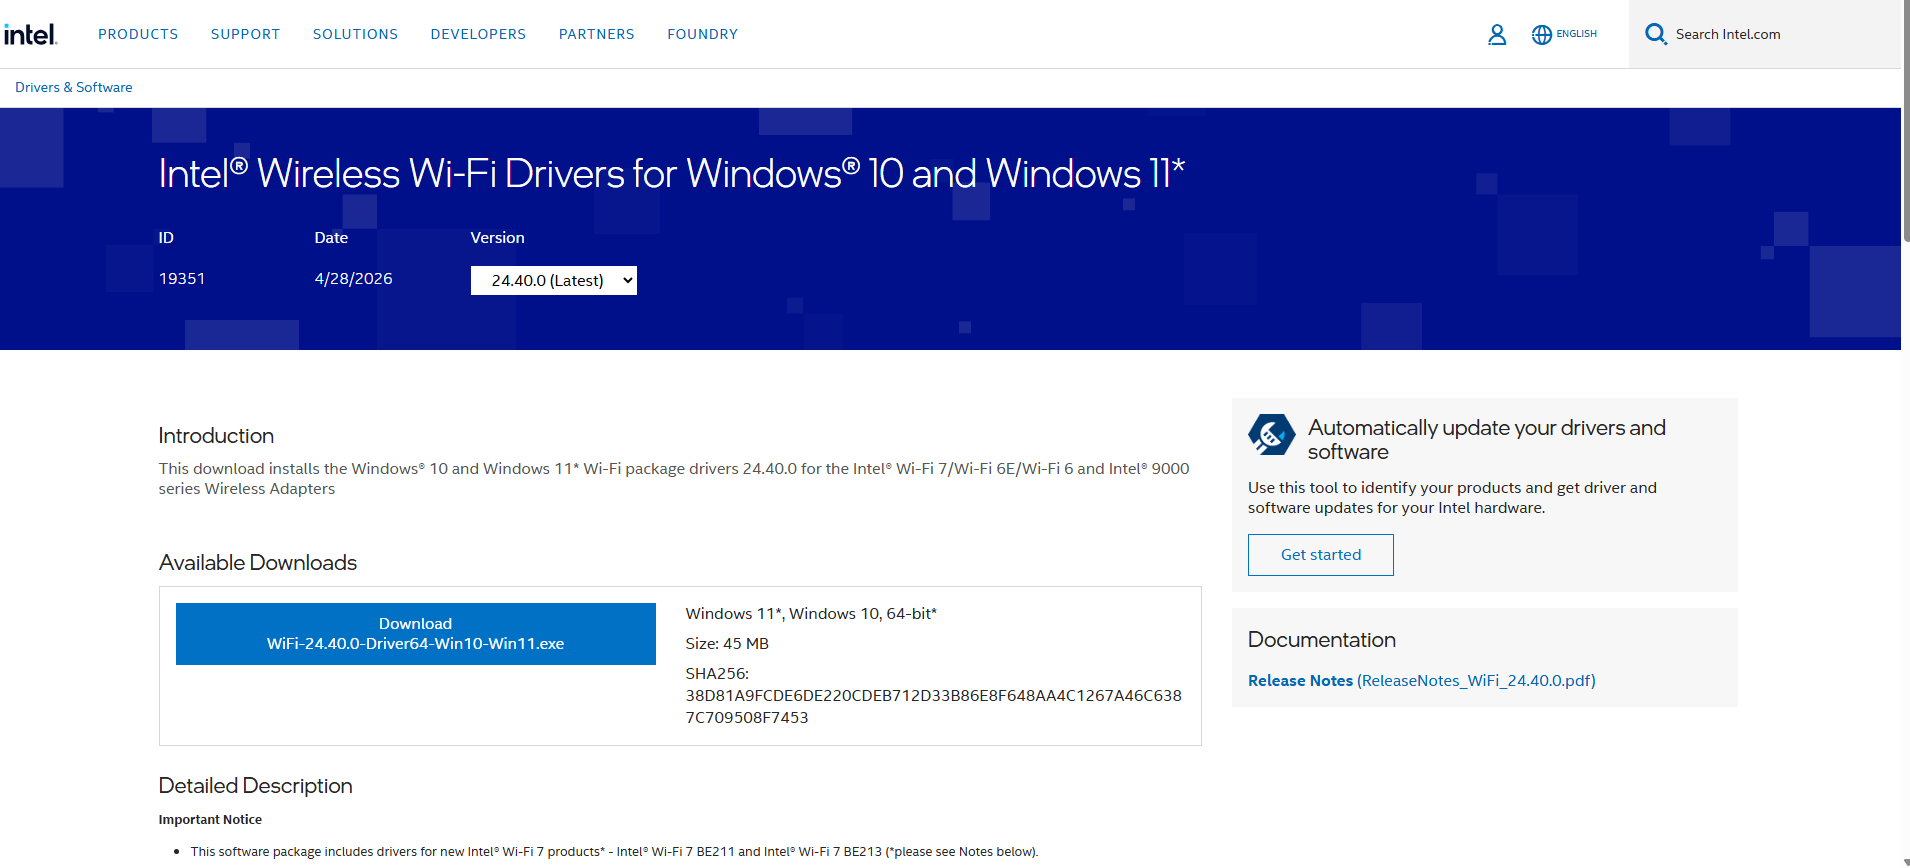Click the Size: 45 MB text
This screenshot has height=868, width=1910.
point(727,644)
